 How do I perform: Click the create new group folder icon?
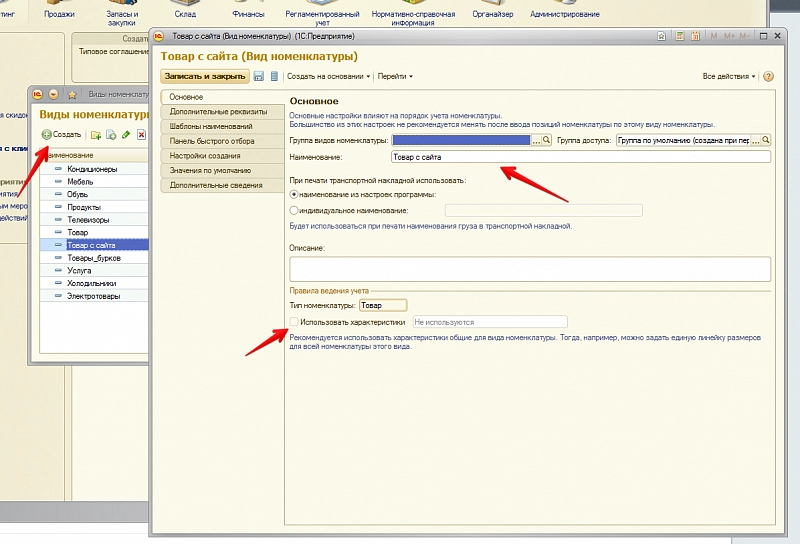point(95,134)
